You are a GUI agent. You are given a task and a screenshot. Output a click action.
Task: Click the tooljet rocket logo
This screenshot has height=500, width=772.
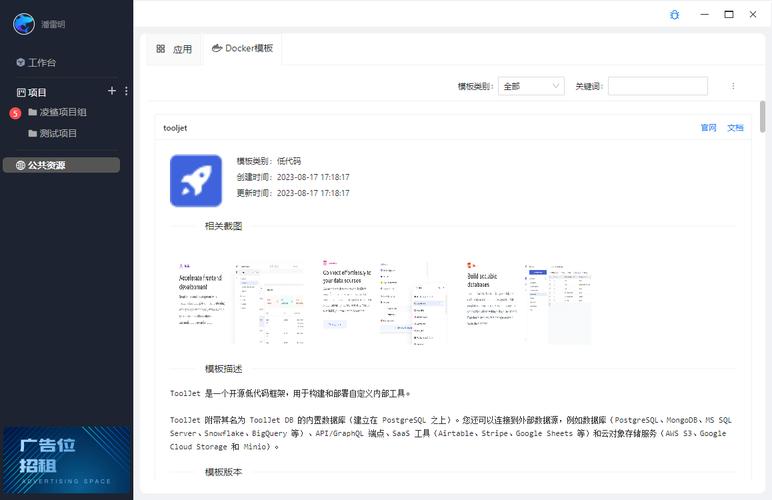pyautogui.click(x=196, y=181)
